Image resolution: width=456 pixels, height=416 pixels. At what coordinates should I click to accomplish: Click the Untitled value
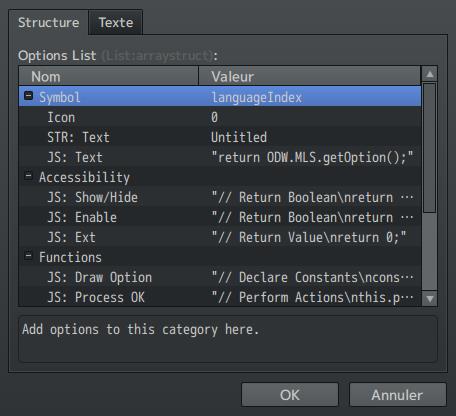click(x=239, y=137)
